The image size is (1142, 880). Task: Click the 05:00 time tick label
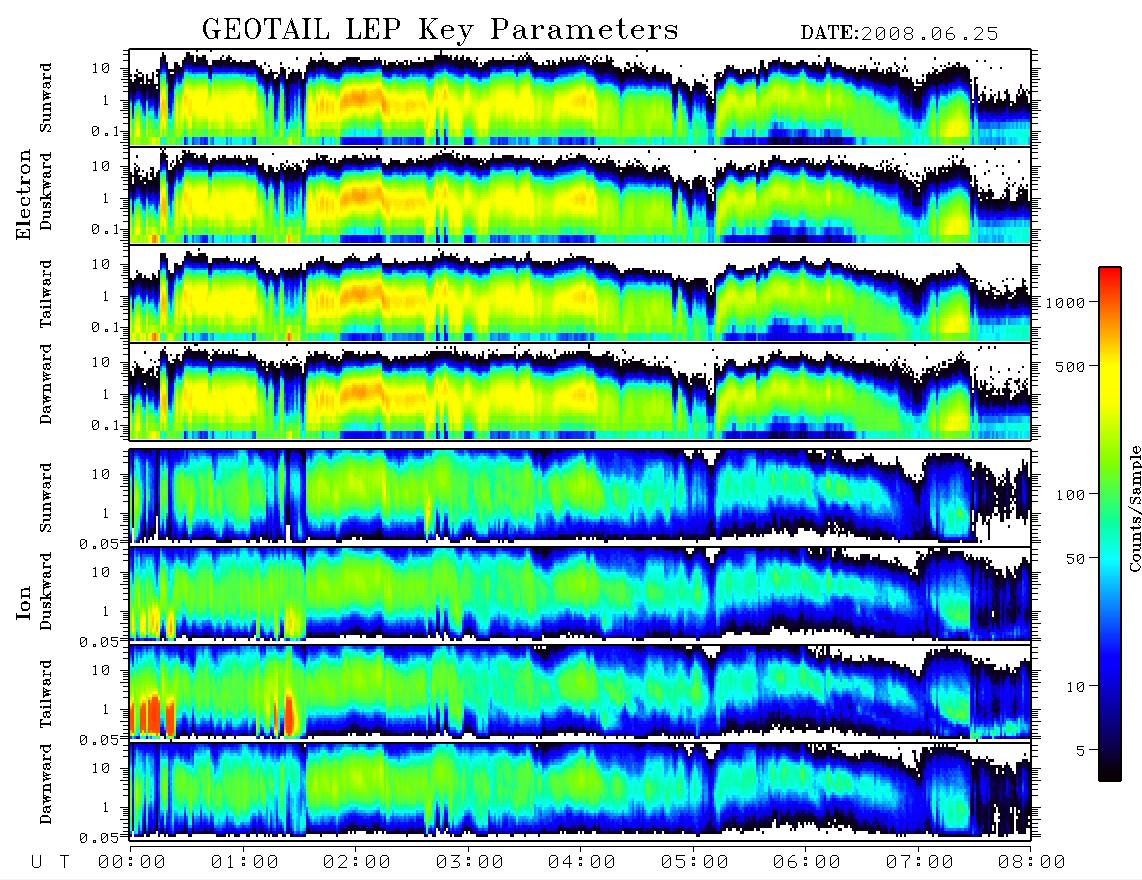click(x=694, y=862)
